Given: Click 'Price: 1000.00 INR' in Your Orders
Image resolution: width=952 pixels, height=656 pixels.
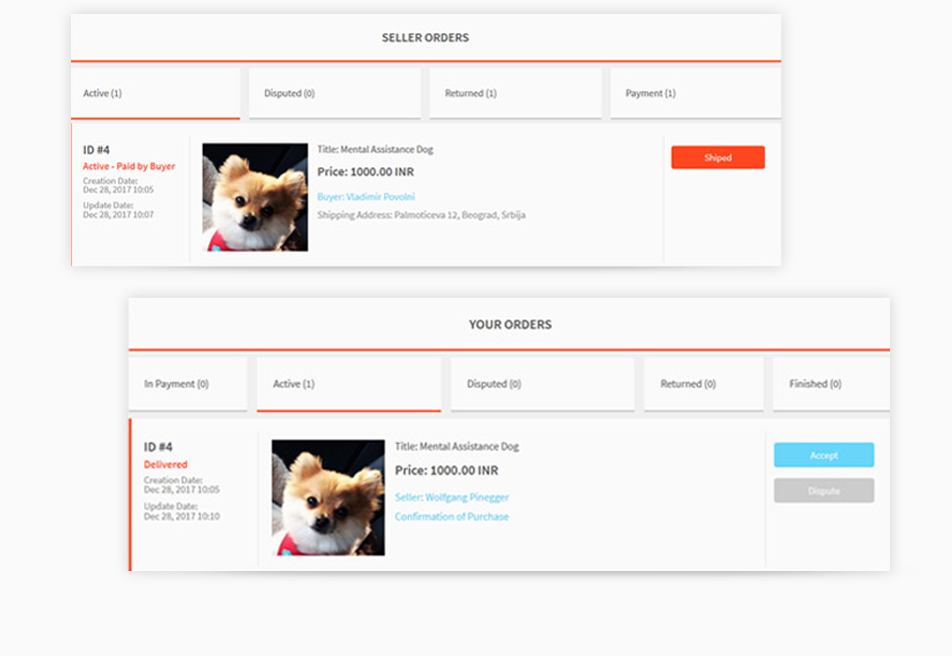Looking at the screenshot, I should [x=447, y=471].
